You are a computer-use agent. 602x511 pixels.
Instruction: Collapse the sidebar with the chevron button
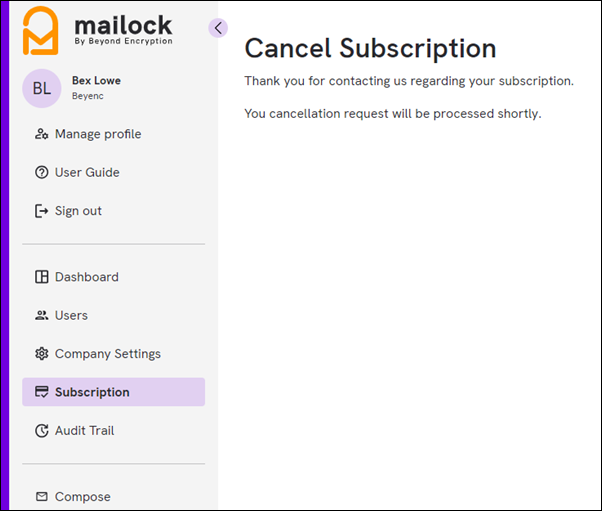click(218, 28)
